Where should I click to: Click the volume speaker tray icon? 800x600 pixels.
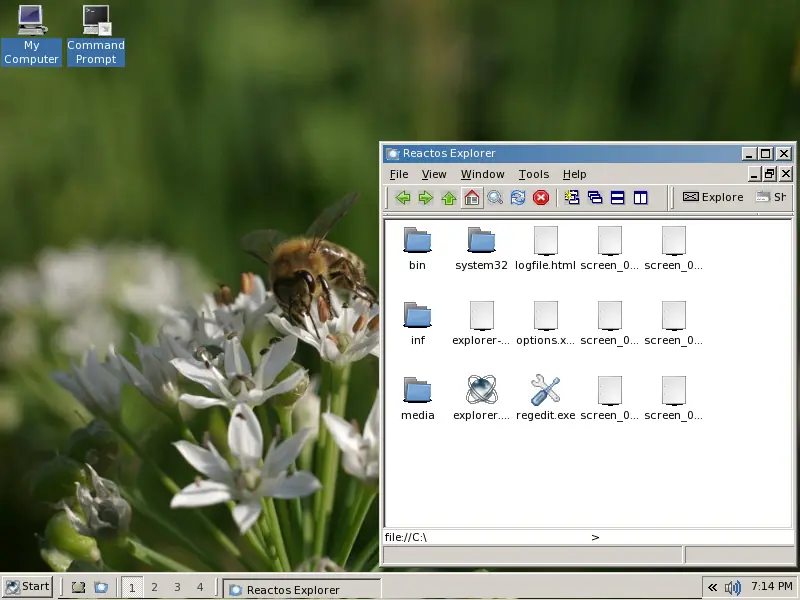(x=733, y=587)
